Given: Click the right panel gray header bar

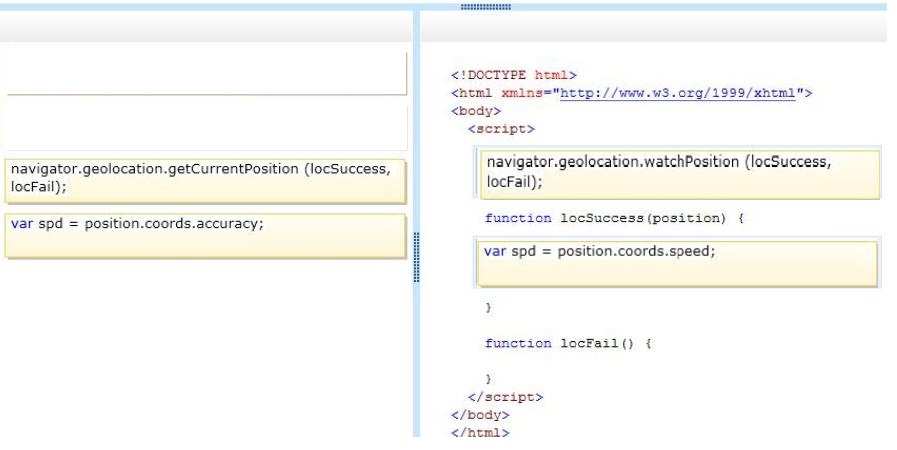Looking at the screenshot, I should click(x=653, y=26).
